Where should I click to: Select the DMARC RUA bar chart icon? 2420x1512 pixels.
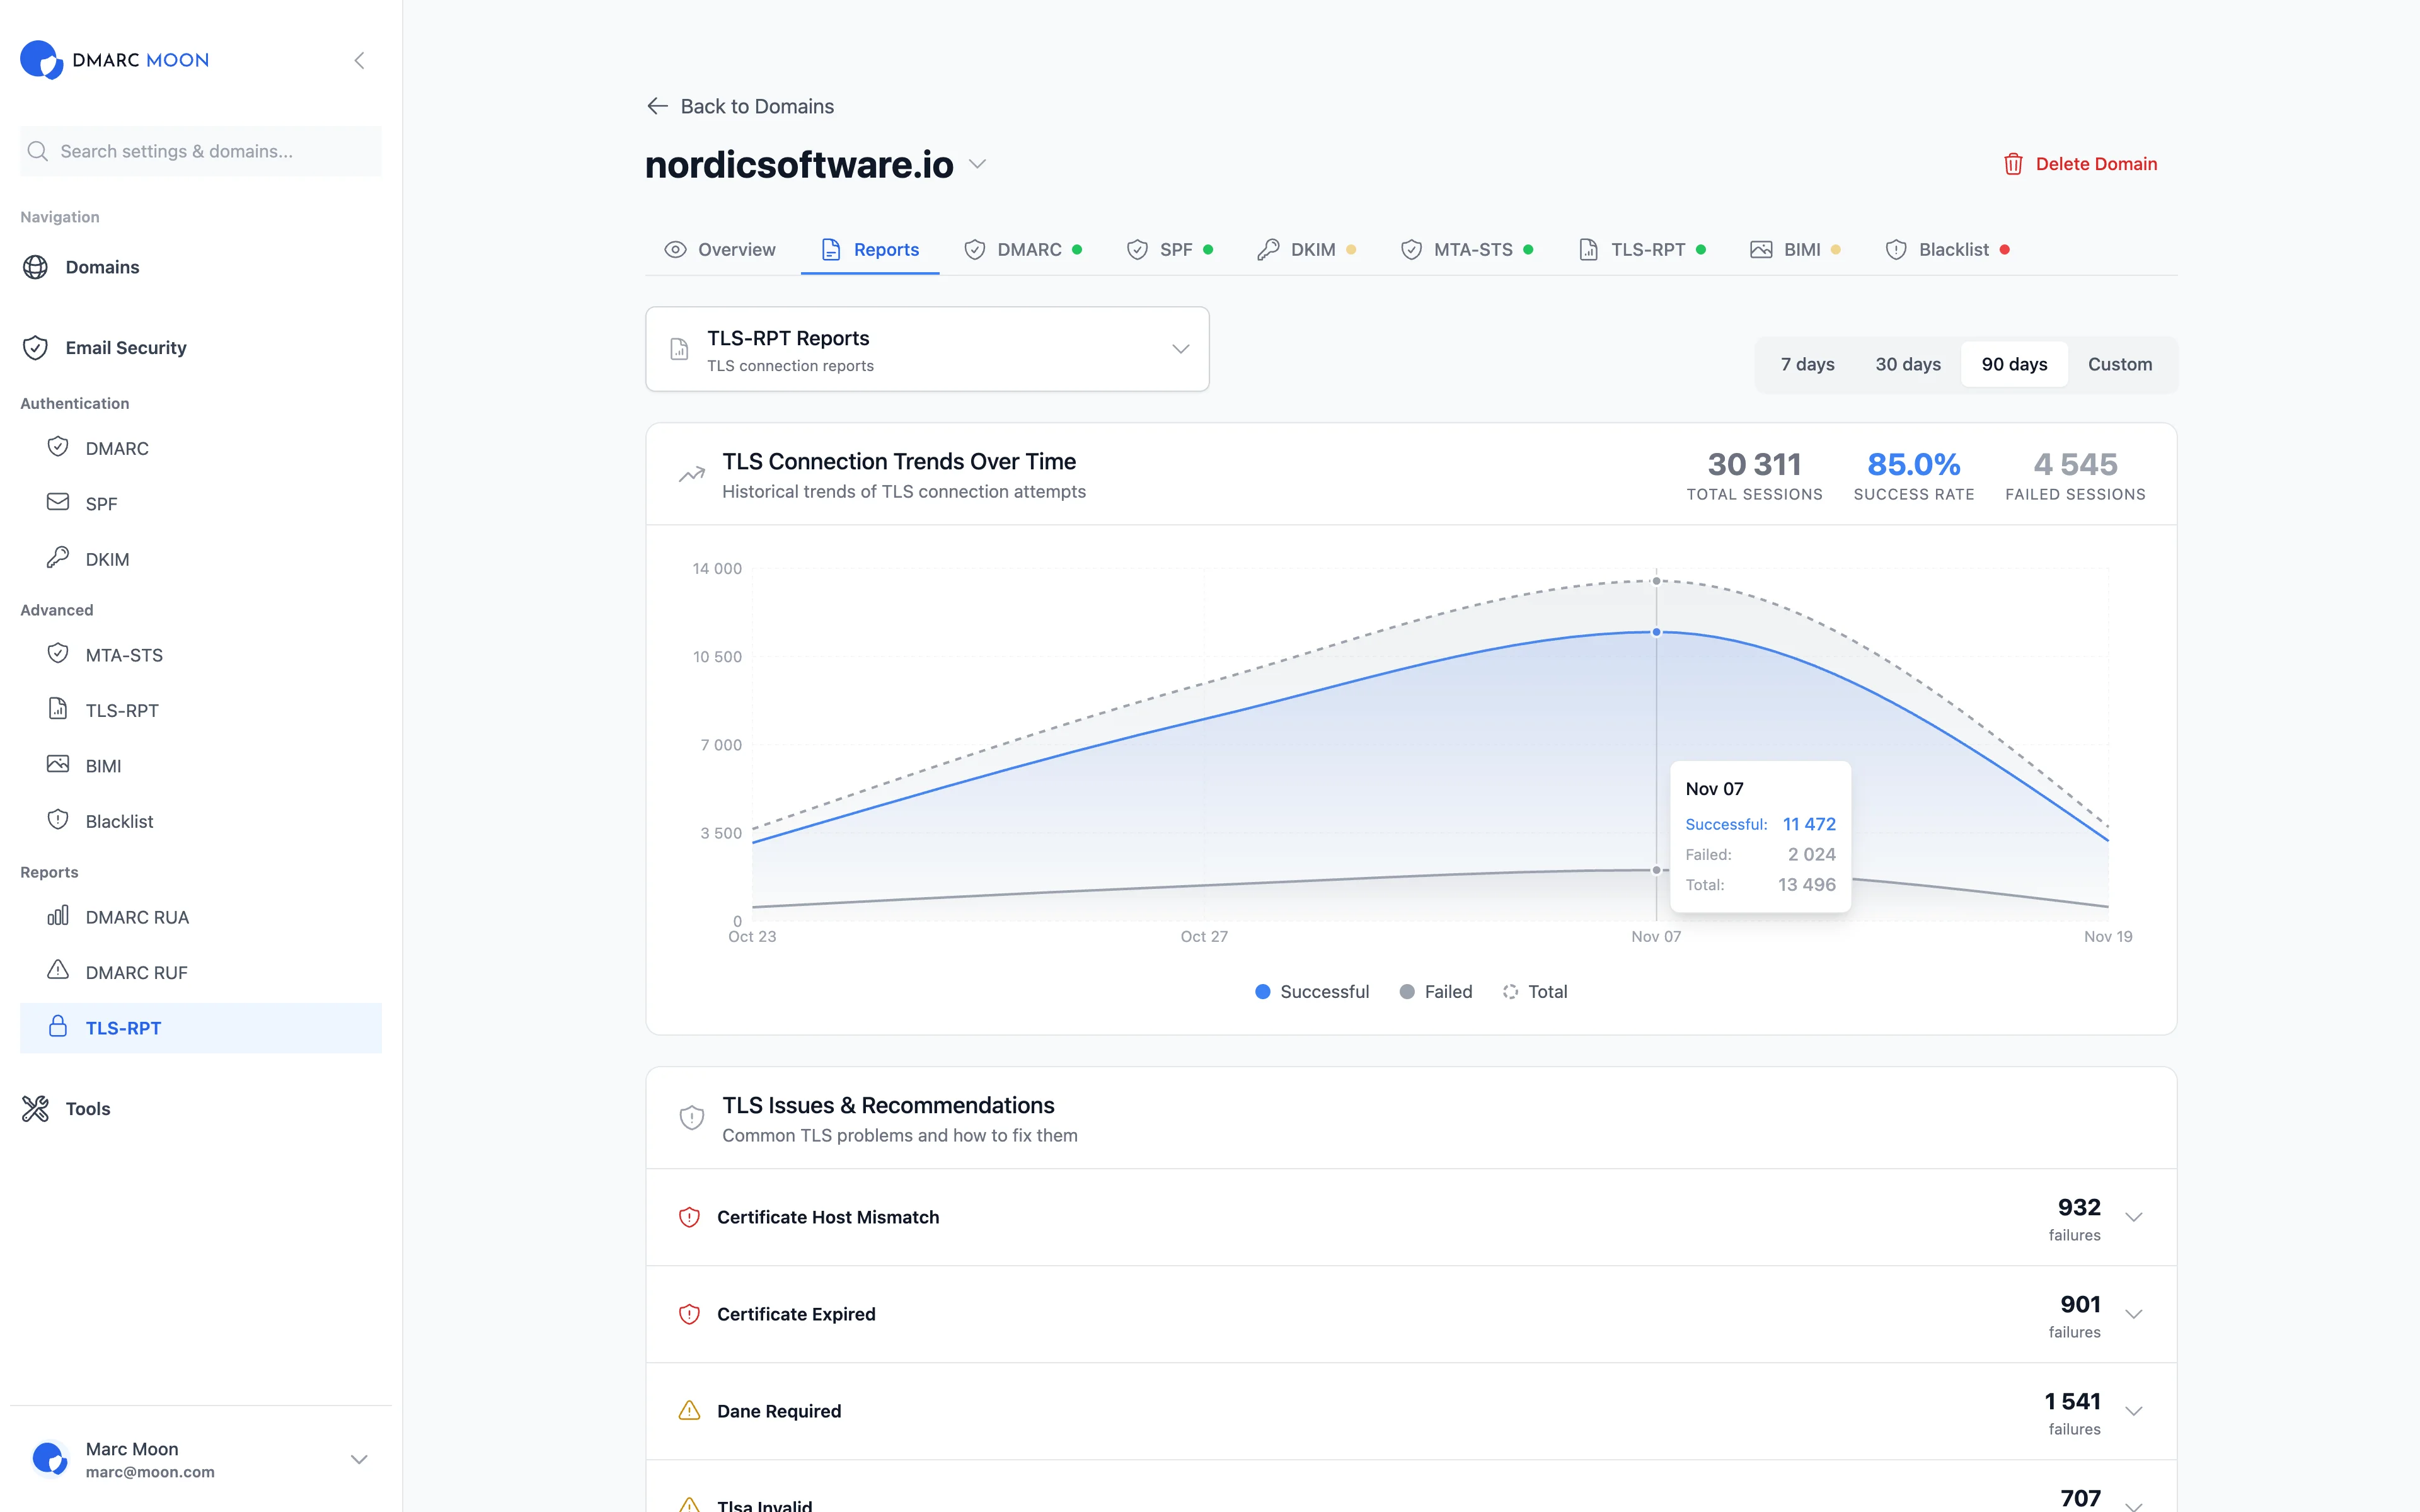[58, 915]
